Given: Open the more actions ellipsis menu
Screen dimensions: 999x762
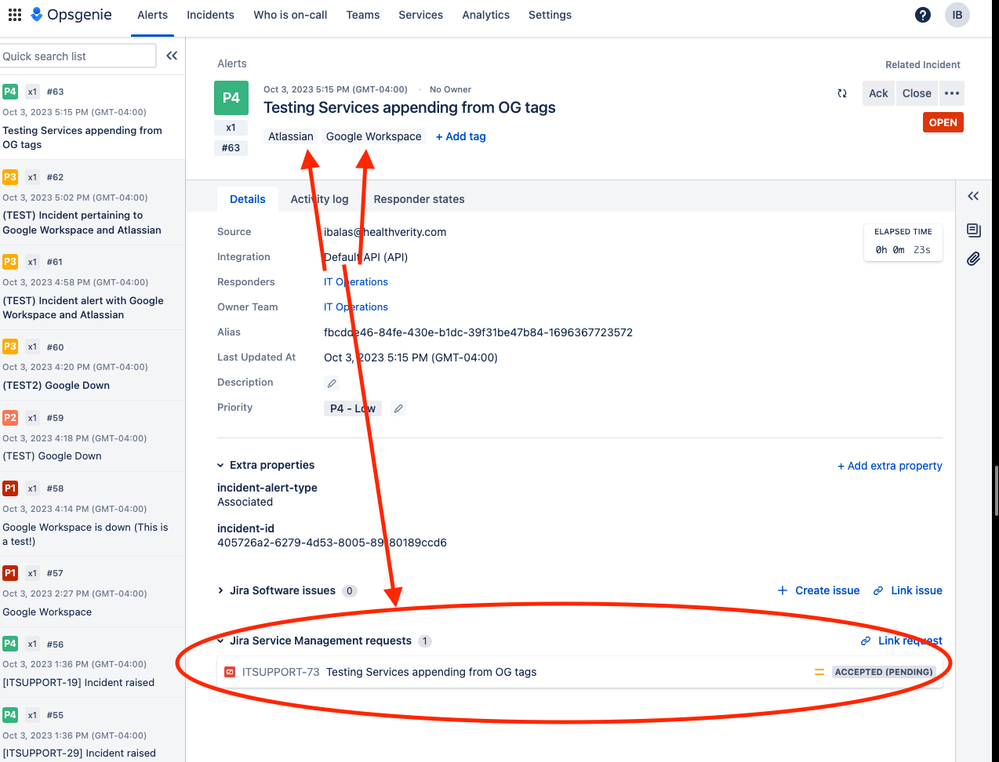Looking at the screenshot, I should (951, 93).
